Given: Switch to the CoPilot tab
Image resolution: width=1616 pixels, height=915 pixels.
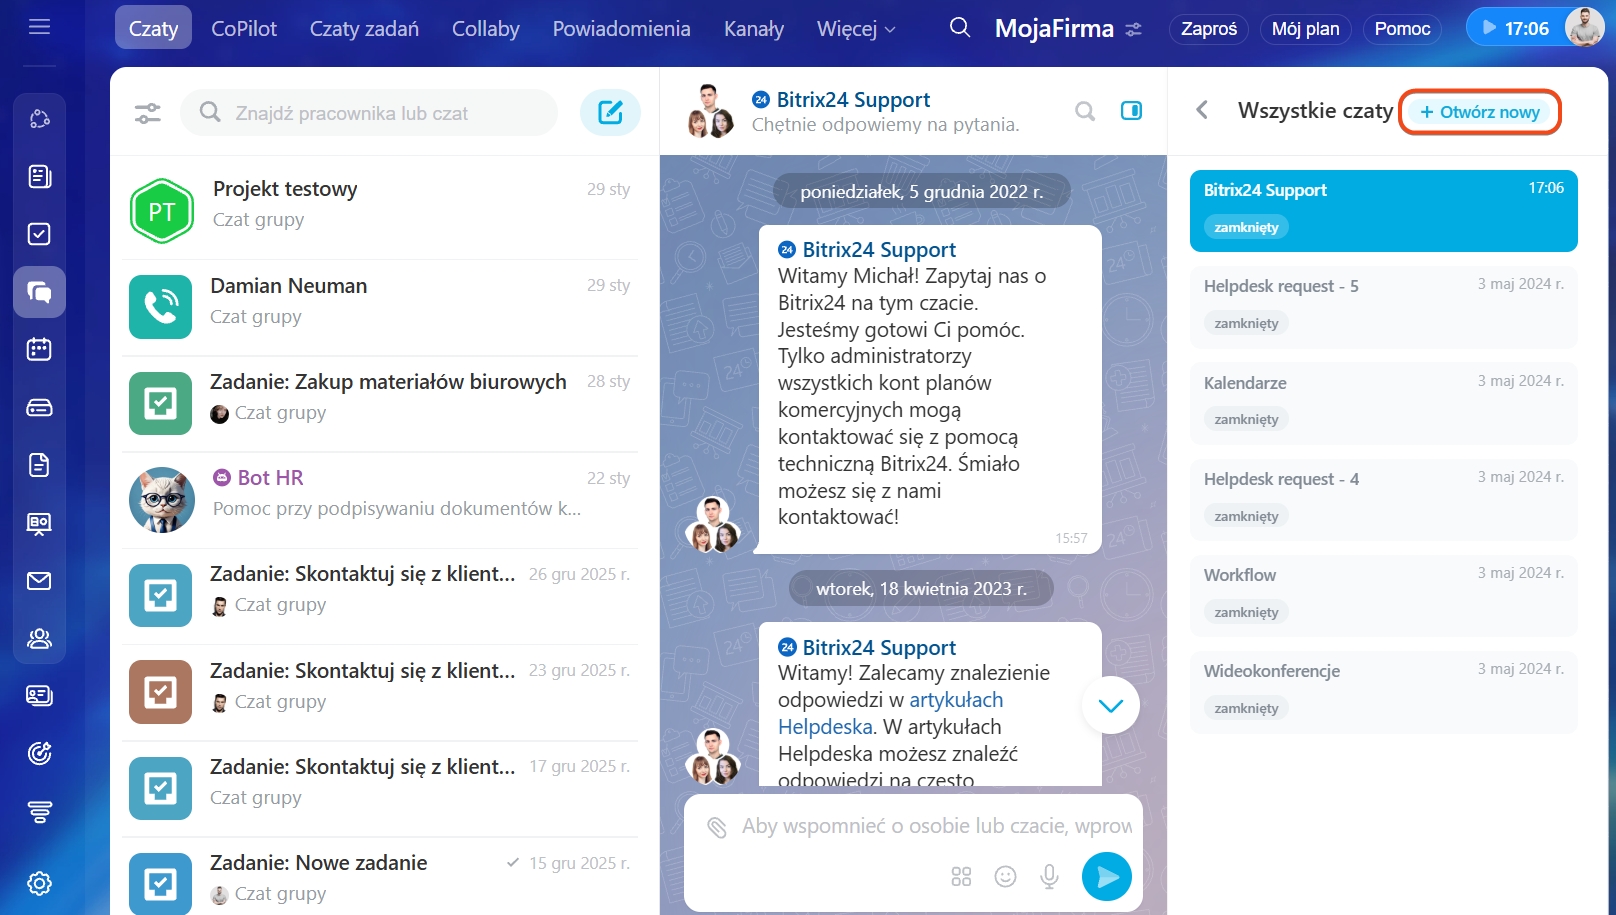Looking at the screenshot, I should click(244, 28).
